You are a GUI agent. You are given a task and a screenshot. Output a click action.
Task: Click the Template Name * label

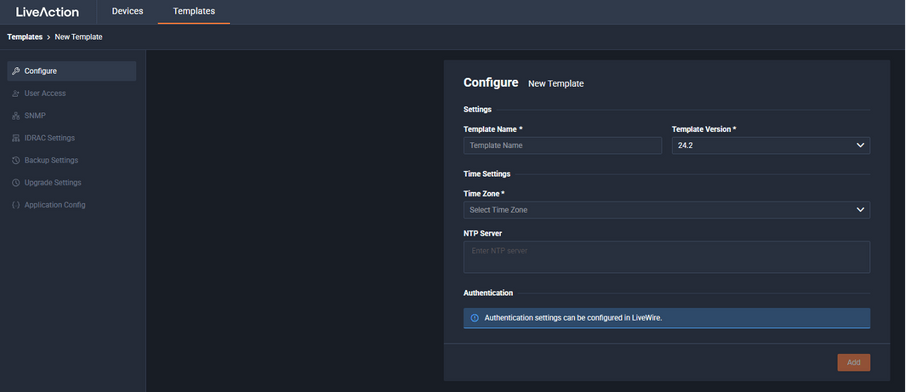493,130
